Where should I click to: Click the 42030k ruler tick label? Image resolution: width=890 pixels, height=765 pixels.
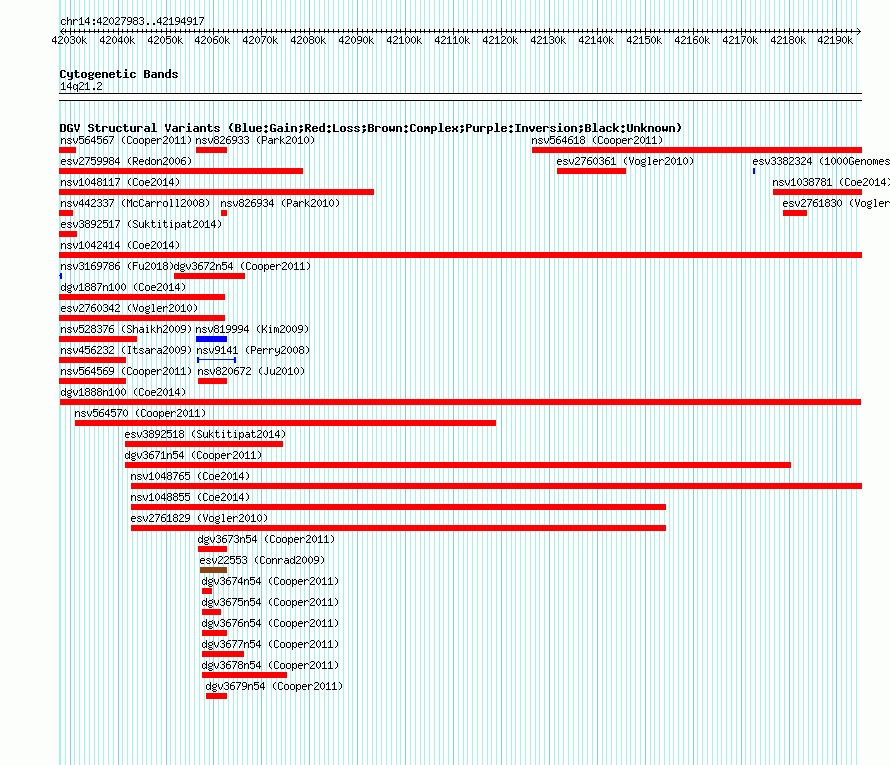[69, 40]
